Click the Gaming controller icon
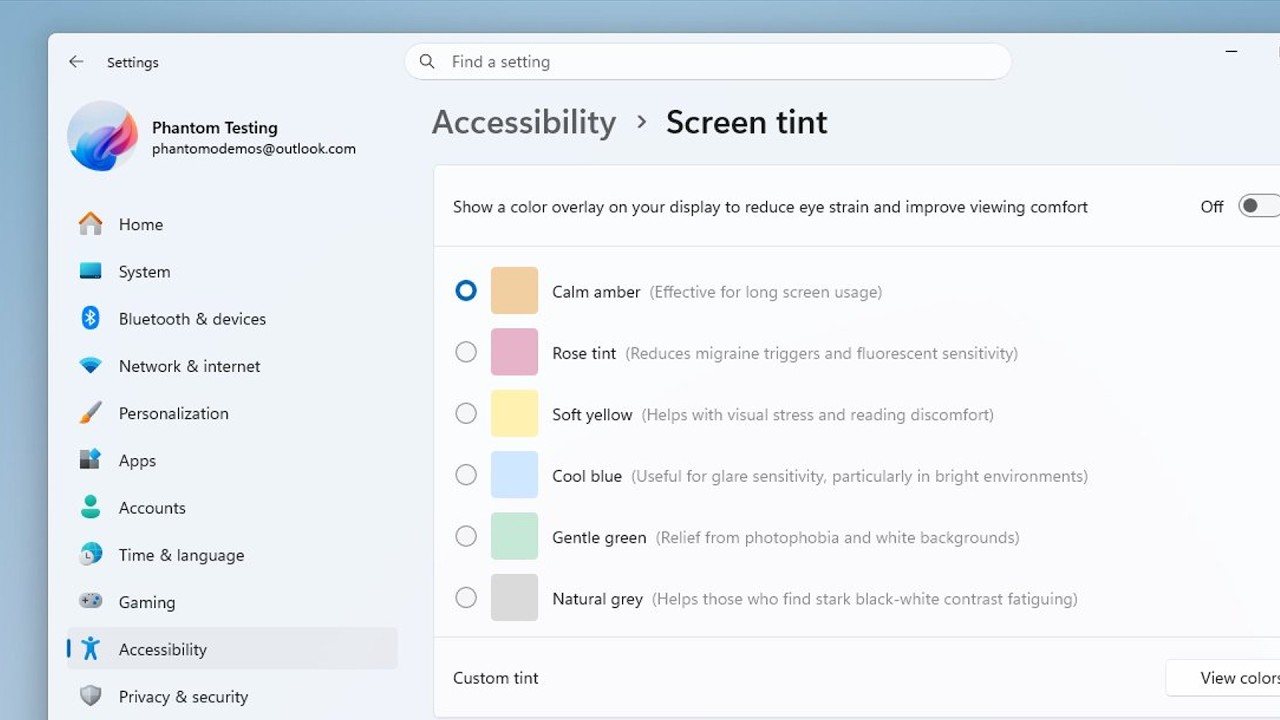 coord(90,601)
